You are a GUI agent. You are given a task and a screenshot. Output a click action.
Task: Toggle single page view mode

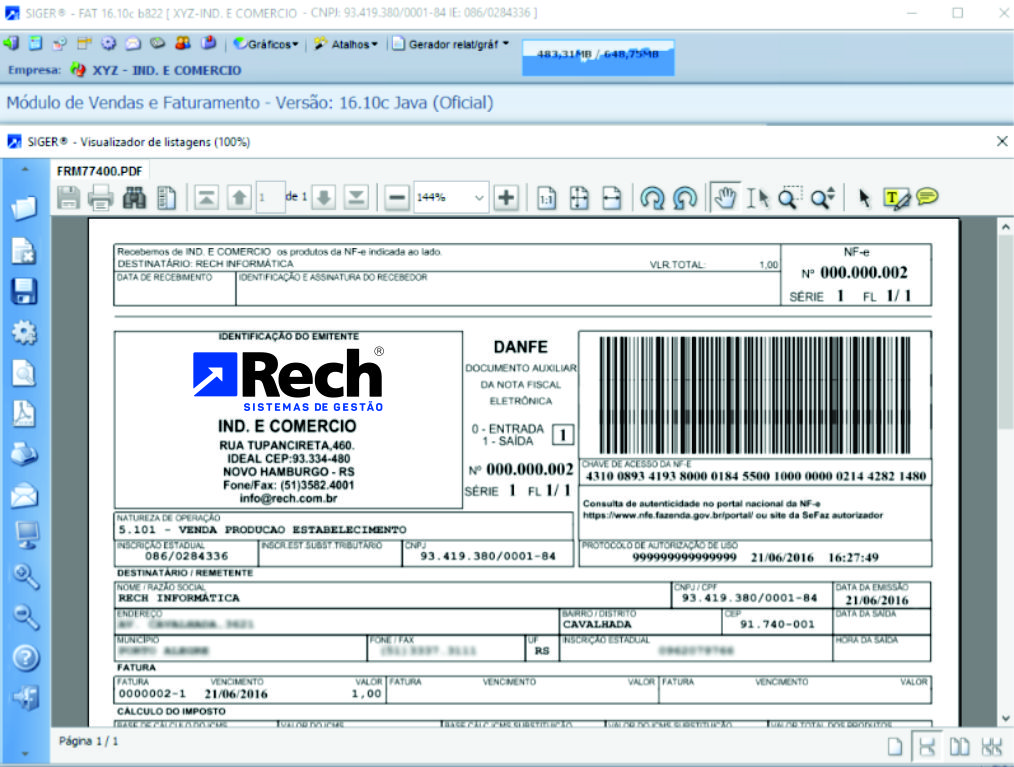click(896, 745)
